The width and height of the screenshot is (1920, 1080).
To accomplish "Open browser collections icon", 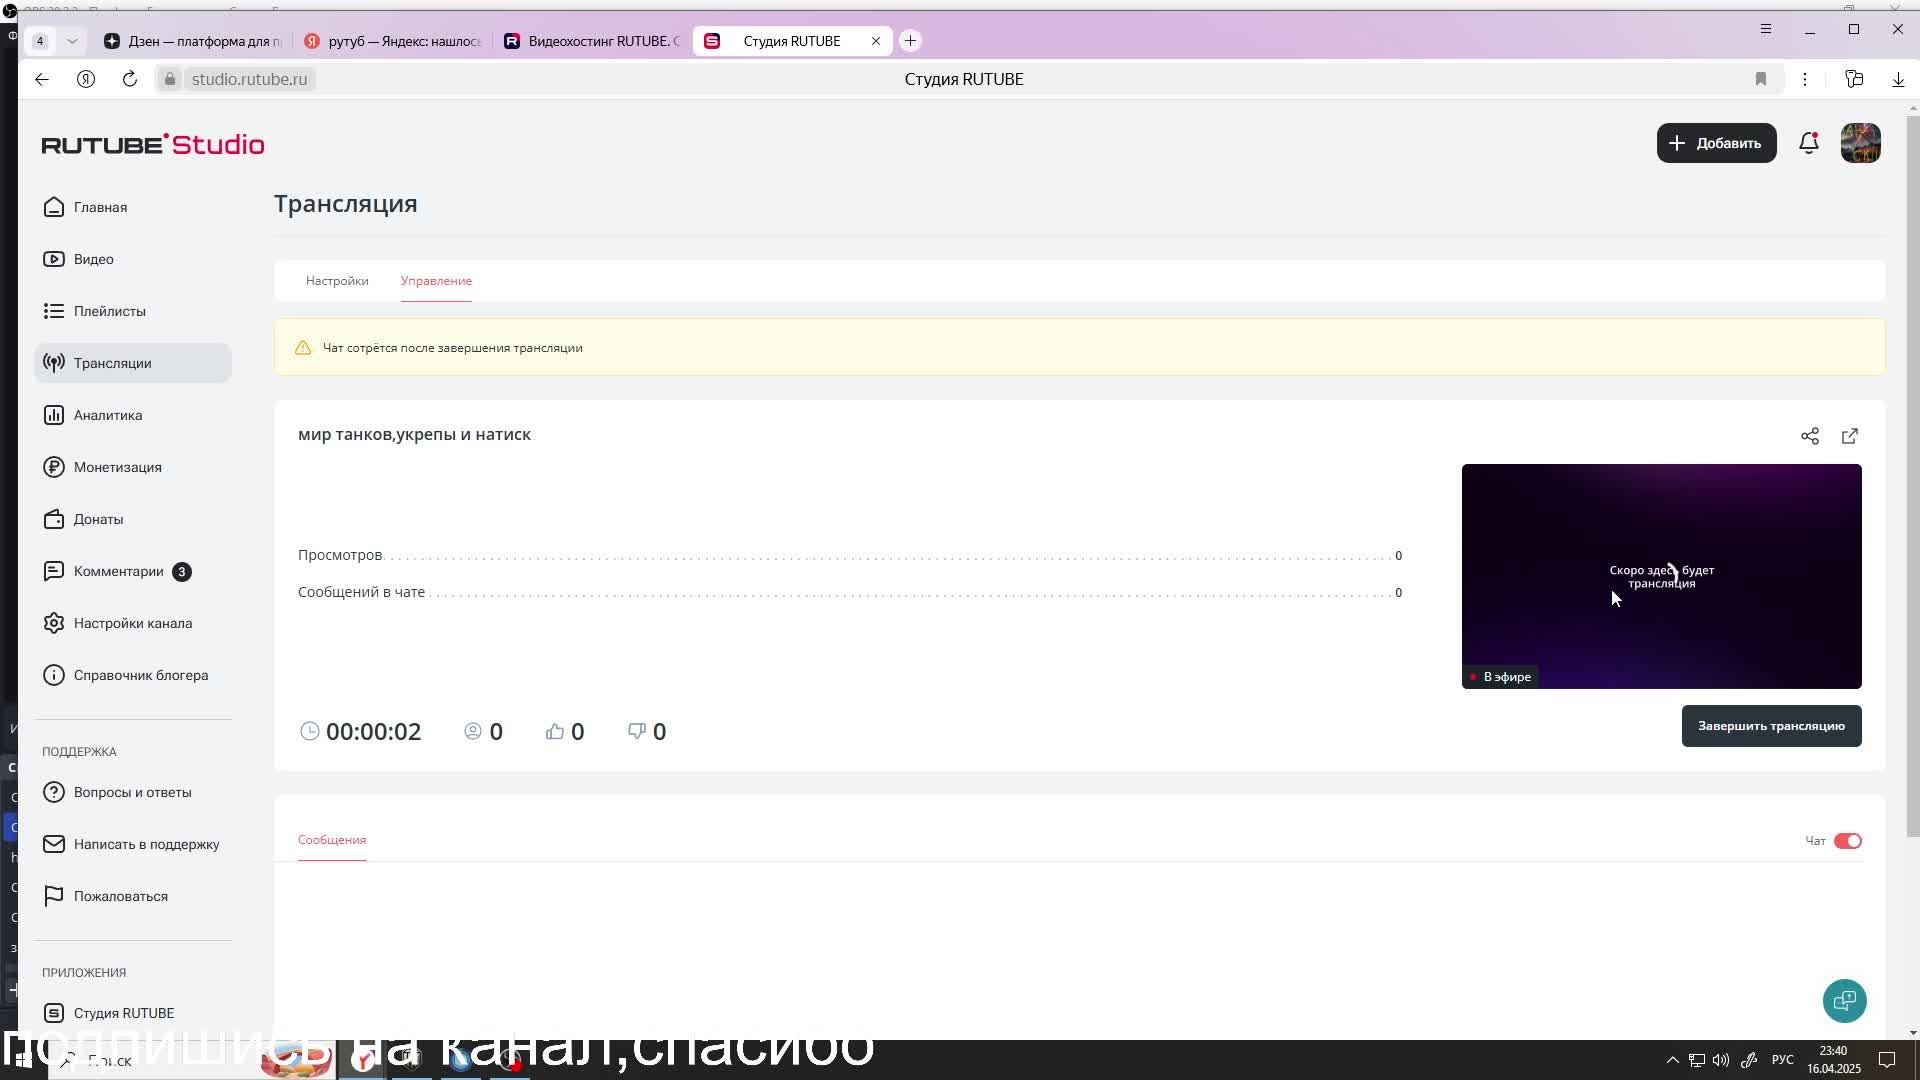I will 1854,79.
